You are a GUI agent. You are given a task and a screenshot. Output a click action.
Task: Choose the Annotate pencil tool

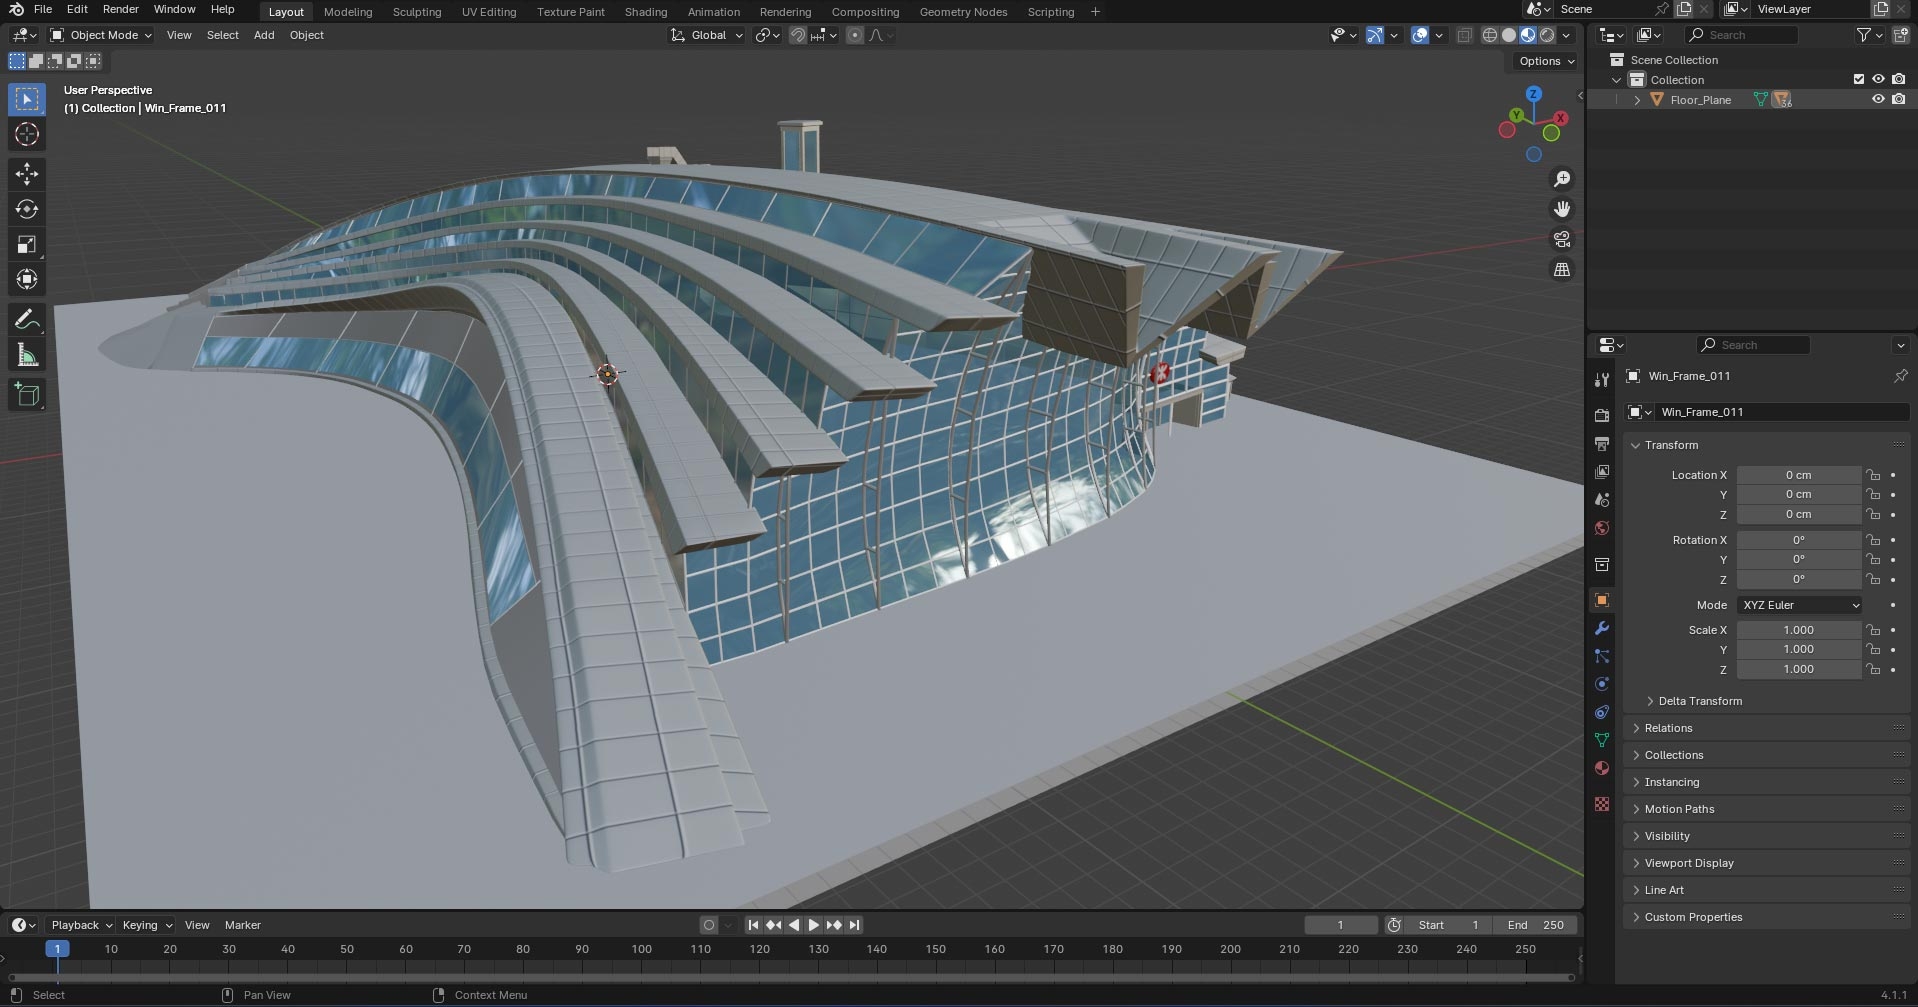(27, 320)
